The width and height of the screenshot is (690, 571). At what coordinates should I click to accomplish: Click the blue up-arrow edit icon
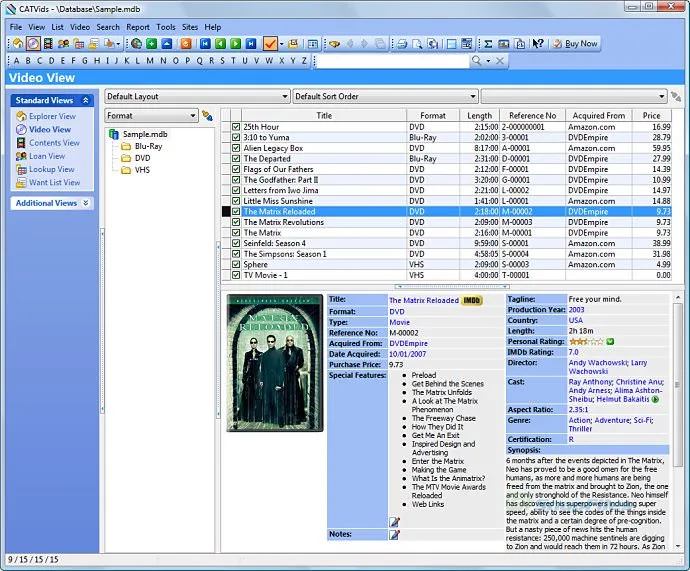(167, 44)
